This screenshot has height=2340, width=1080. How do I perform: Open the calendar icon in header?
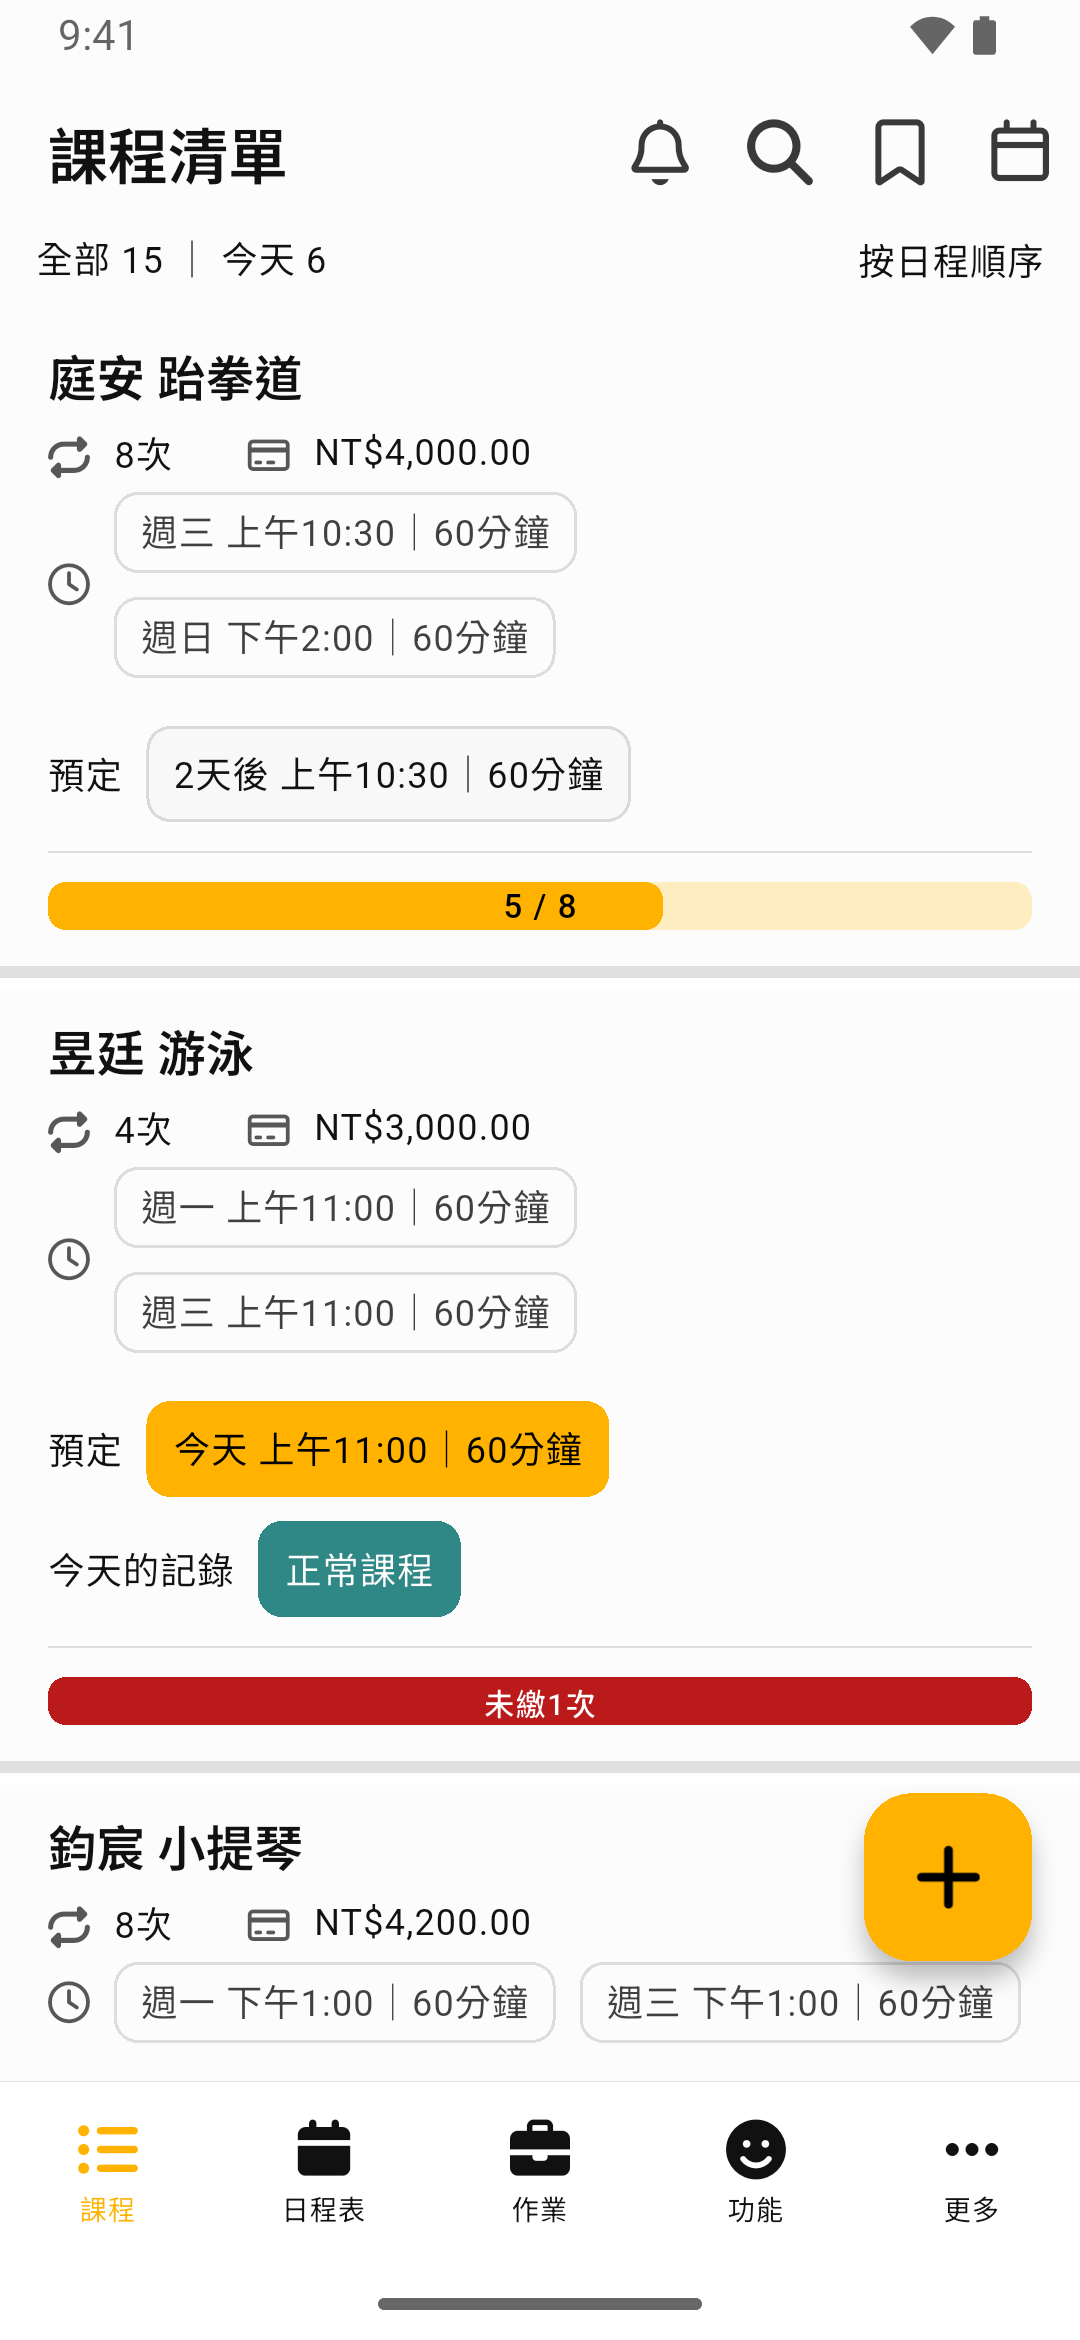click(1019, 153)
